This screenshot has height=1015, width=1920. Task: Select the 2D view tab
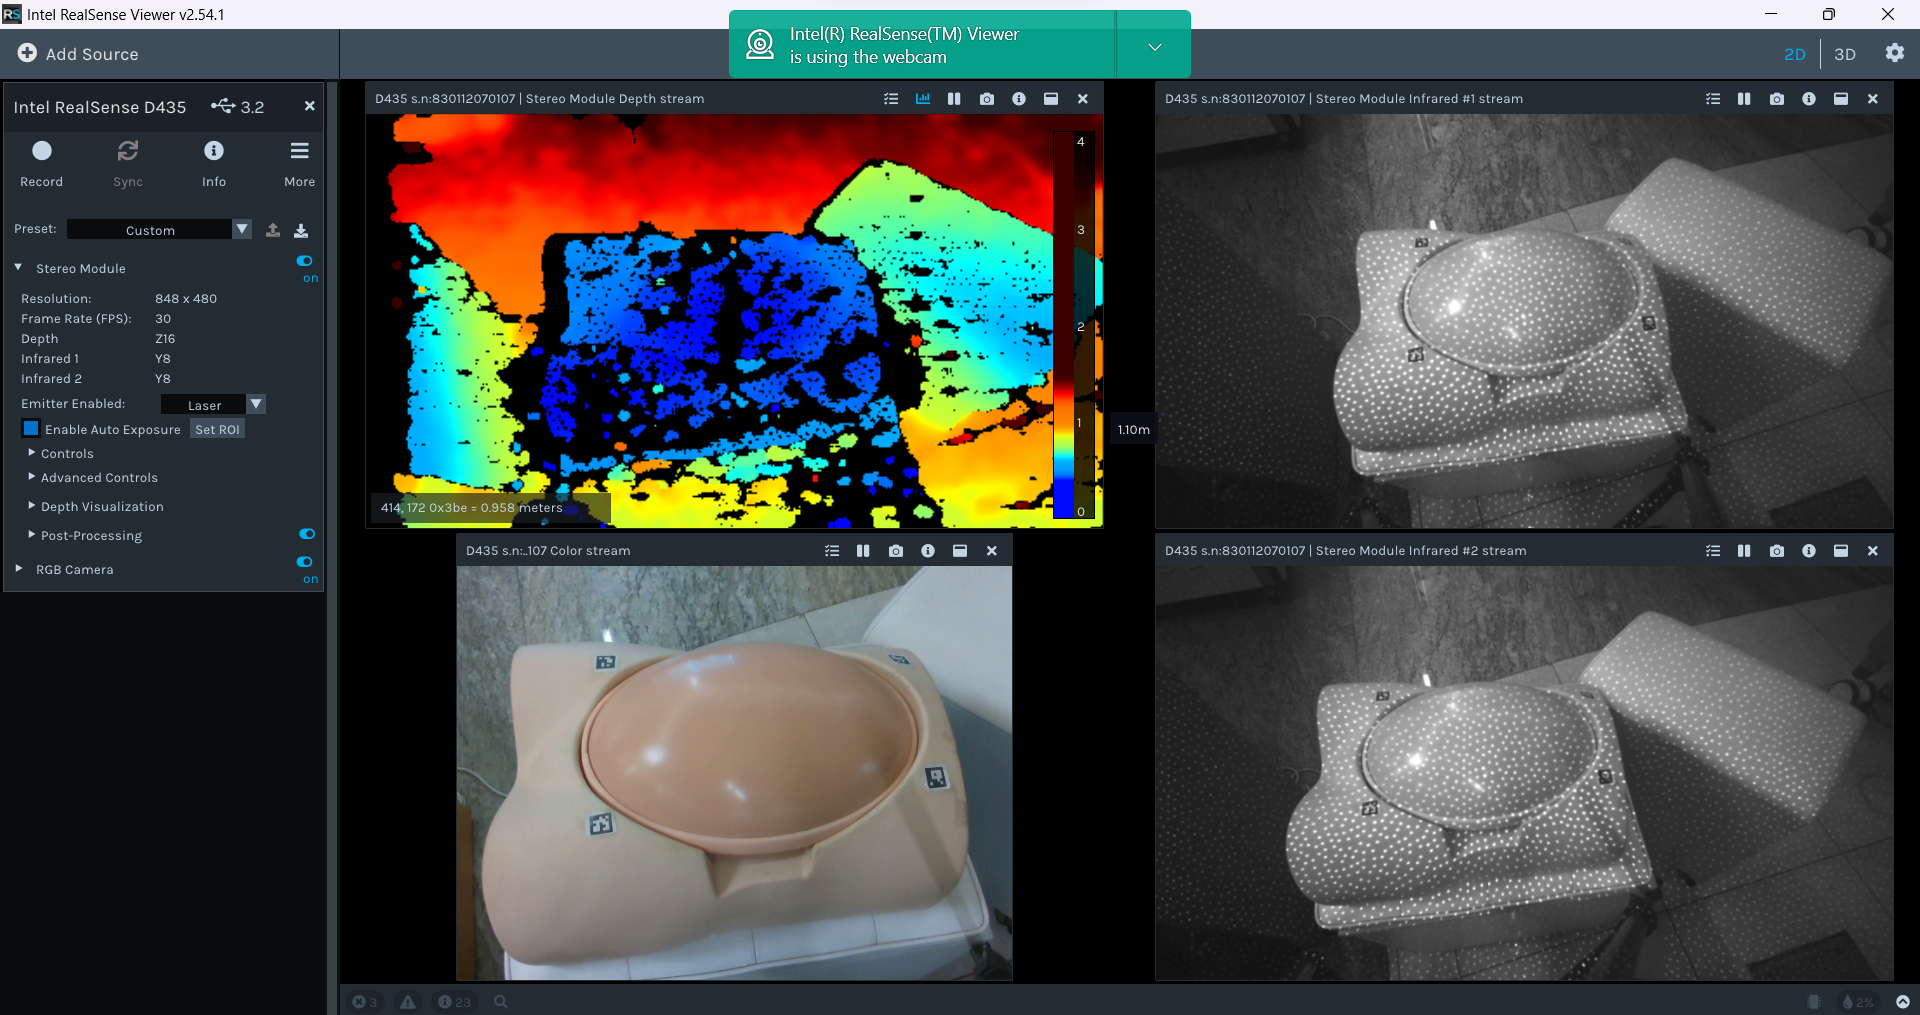point(1794,54)
